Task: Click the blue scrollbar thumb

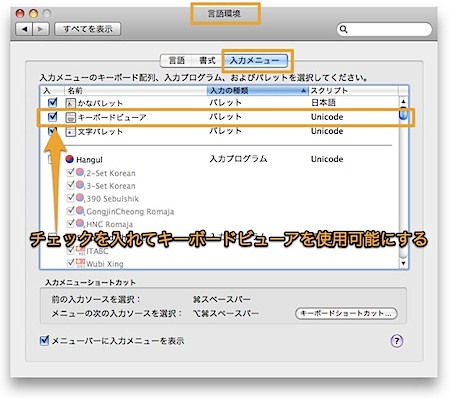Action: pos(403,114)
